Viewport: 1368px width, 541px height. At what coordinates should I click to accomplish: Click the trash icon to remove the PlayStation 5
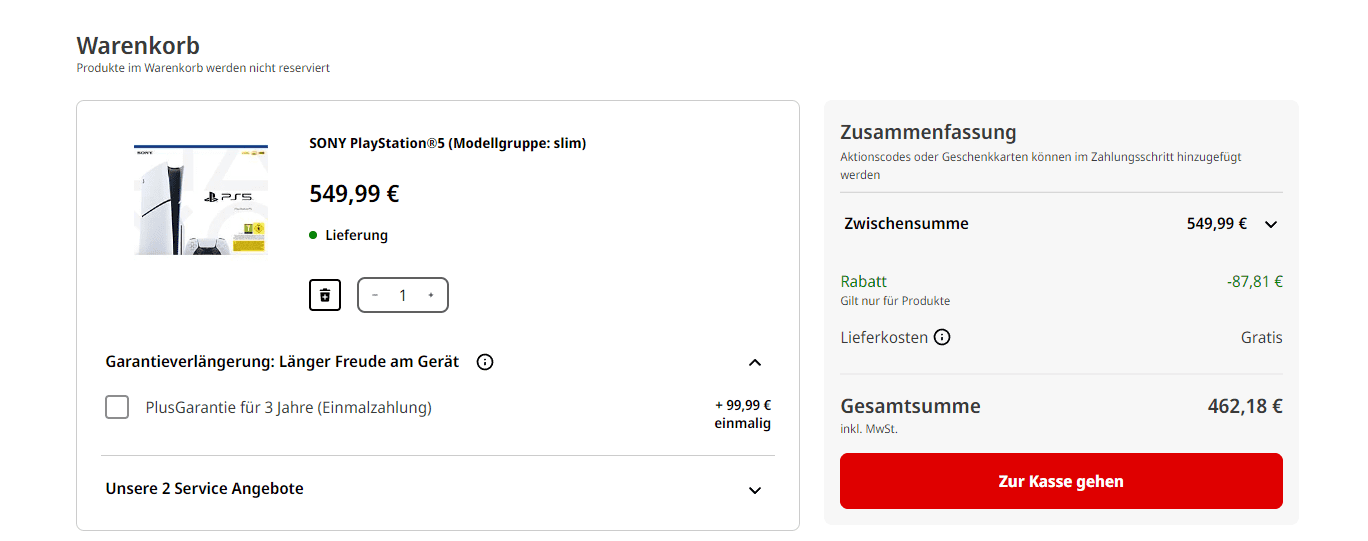[325, 295]
